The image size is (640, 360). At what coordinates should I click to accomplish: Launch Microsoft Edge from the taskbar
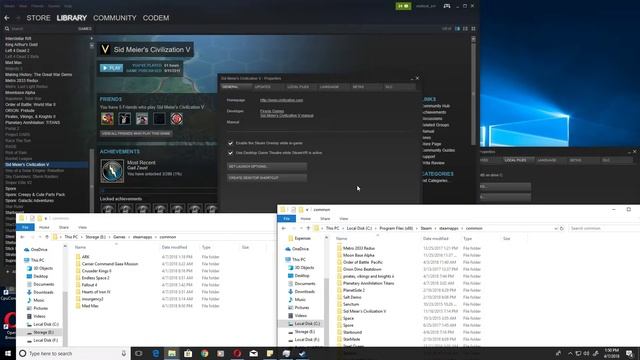pyautogui.click(x=156, y=353)
